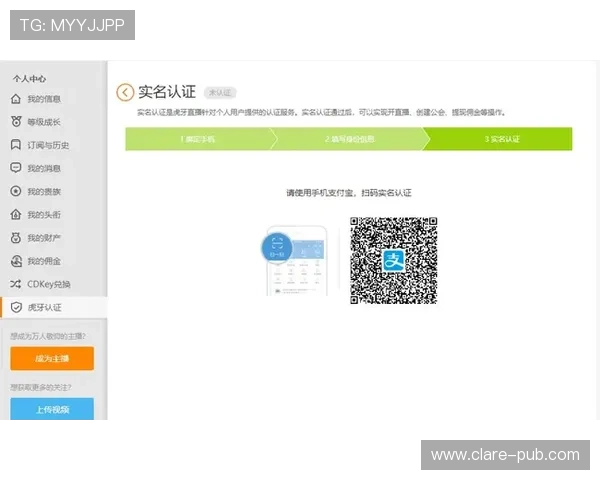Click the text 想获取更多的关注?
The width and height of the screenshot is (600, 480).
coord(41,387)
